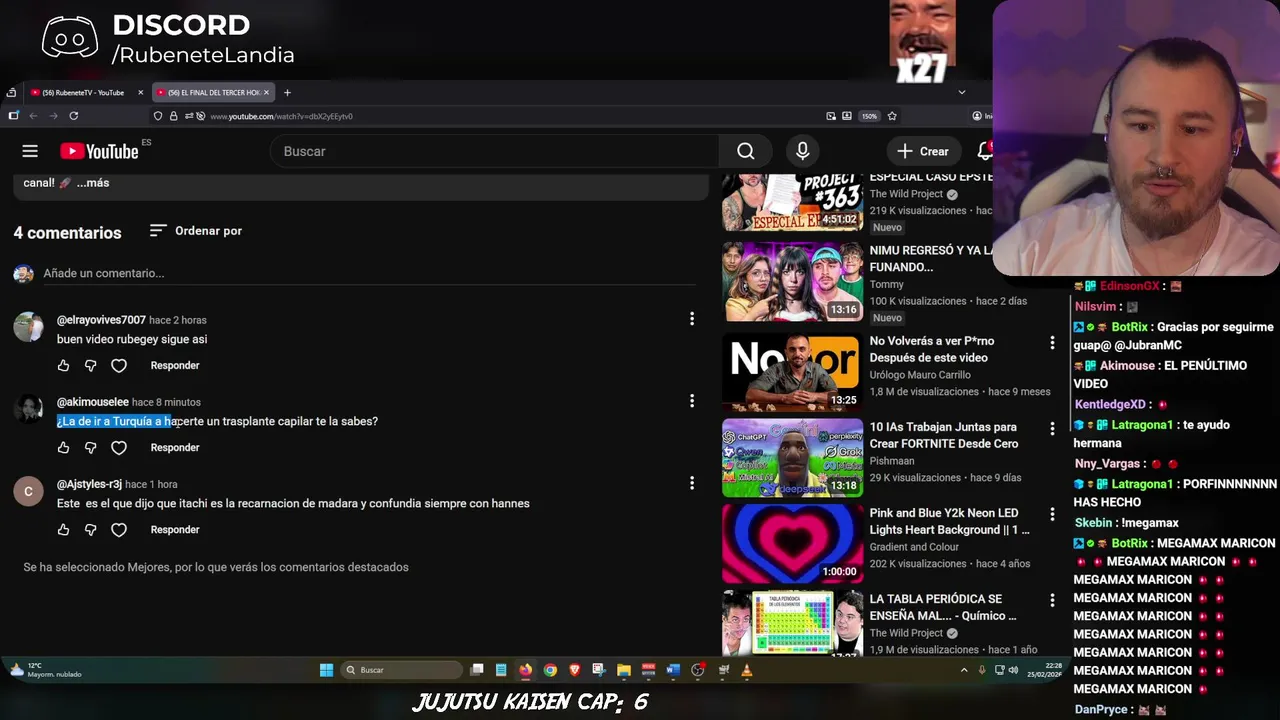Dislike the comment by @akimouselee

90,448
